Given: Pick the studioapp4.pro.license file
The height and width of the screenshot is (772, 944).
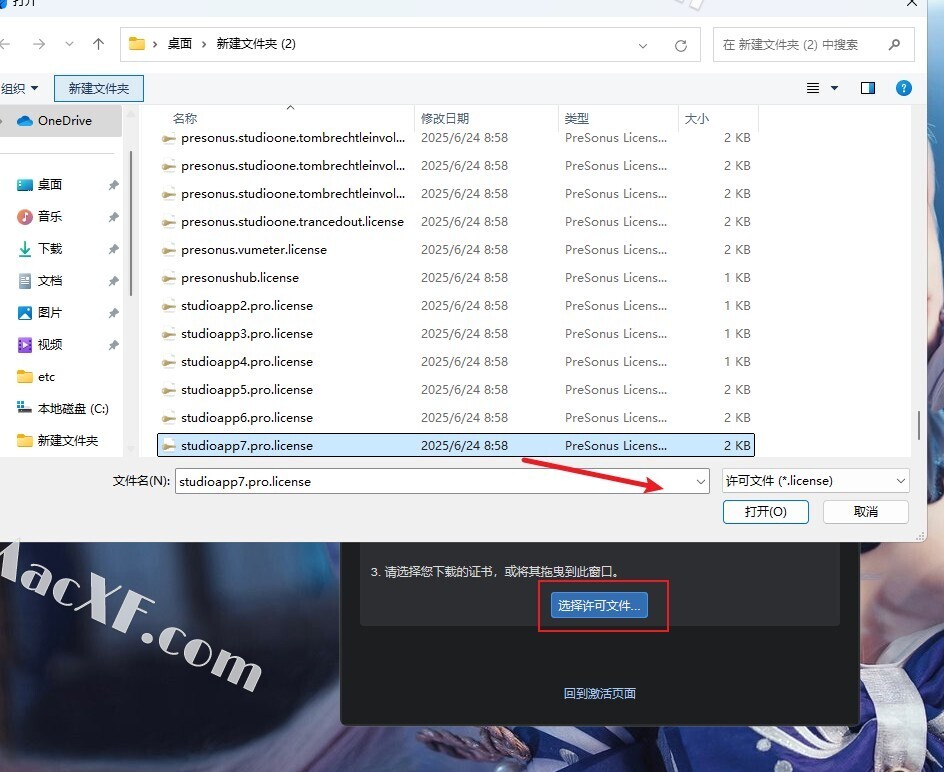Looking at the screenshot, I should click(456, 361).
